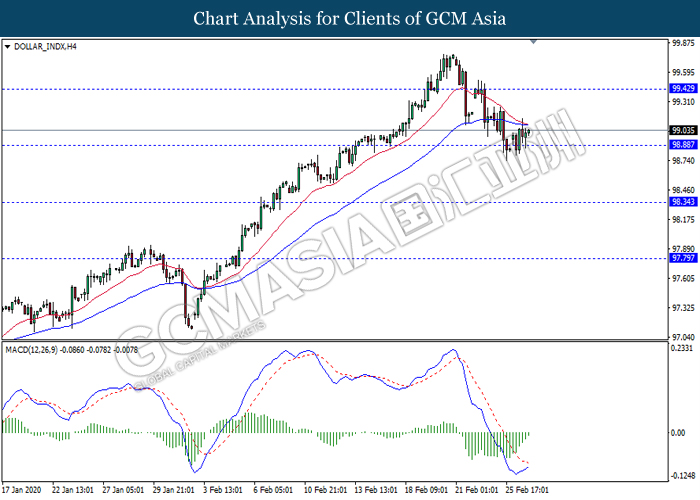Click the 97.797 level price label
Image resolution: width=700 pixels, height=500 pixels.
683,258
